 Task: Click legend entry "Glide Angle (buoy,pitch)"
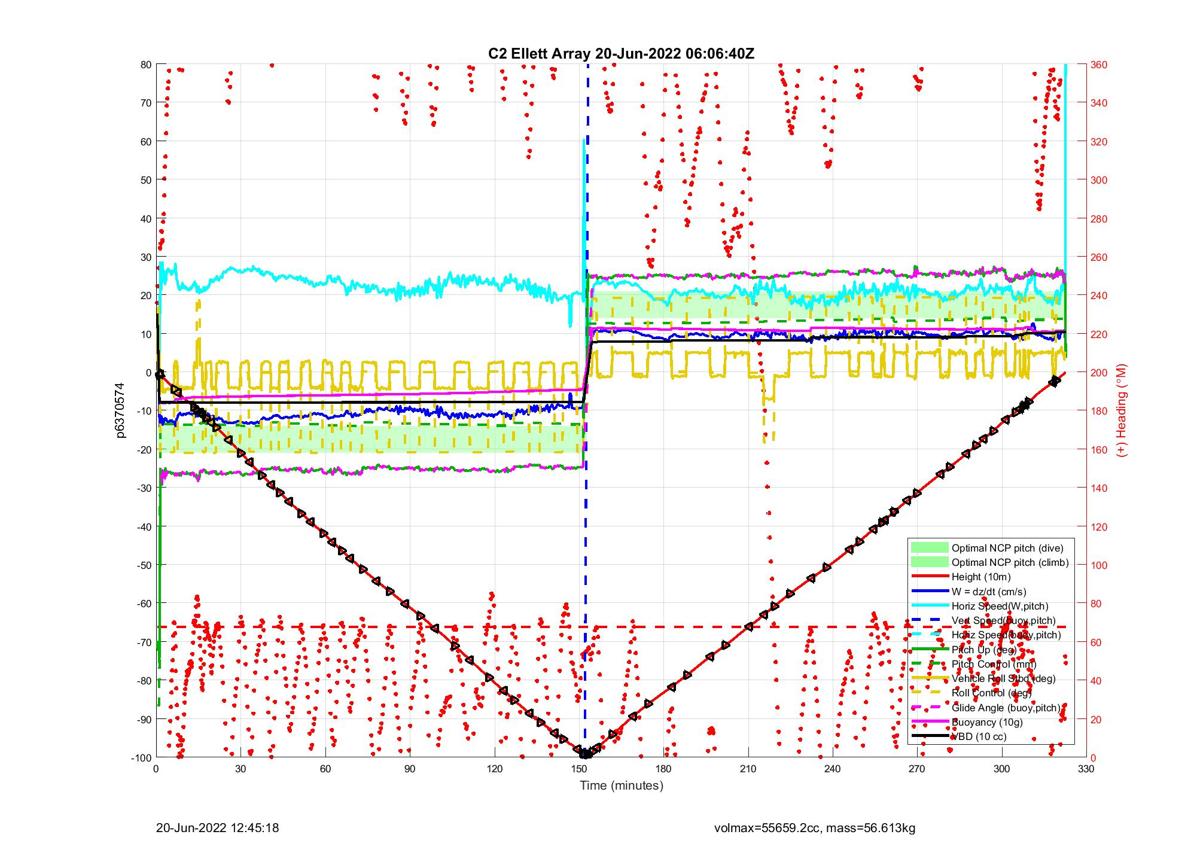tap(1007, 708)
